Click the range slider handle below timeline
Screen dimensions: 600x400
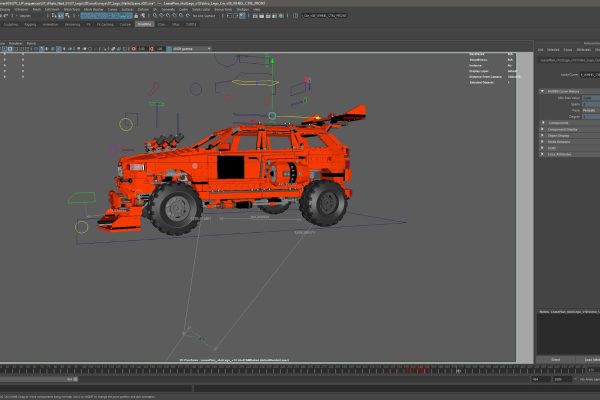click(75, 379)
